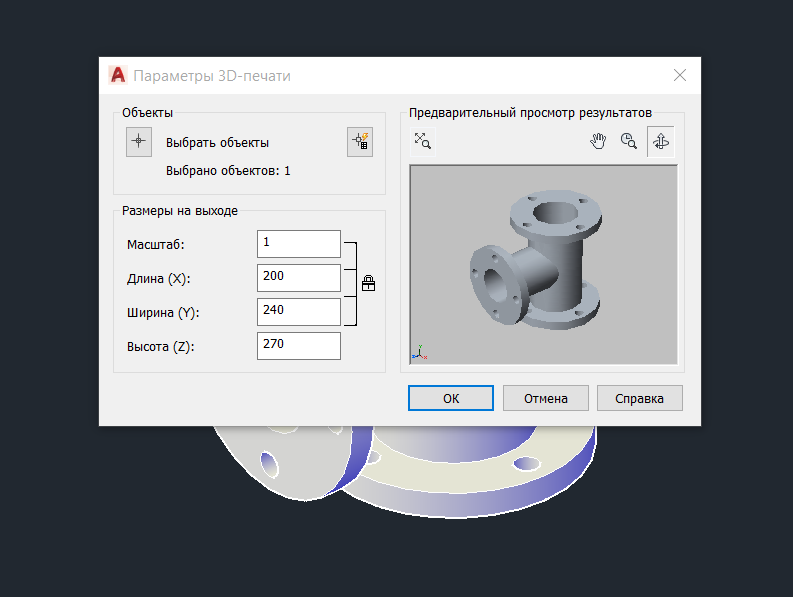The image size is (793, 597).
Task: Close the 3D print options dialog
Action: tap(680, 75)
